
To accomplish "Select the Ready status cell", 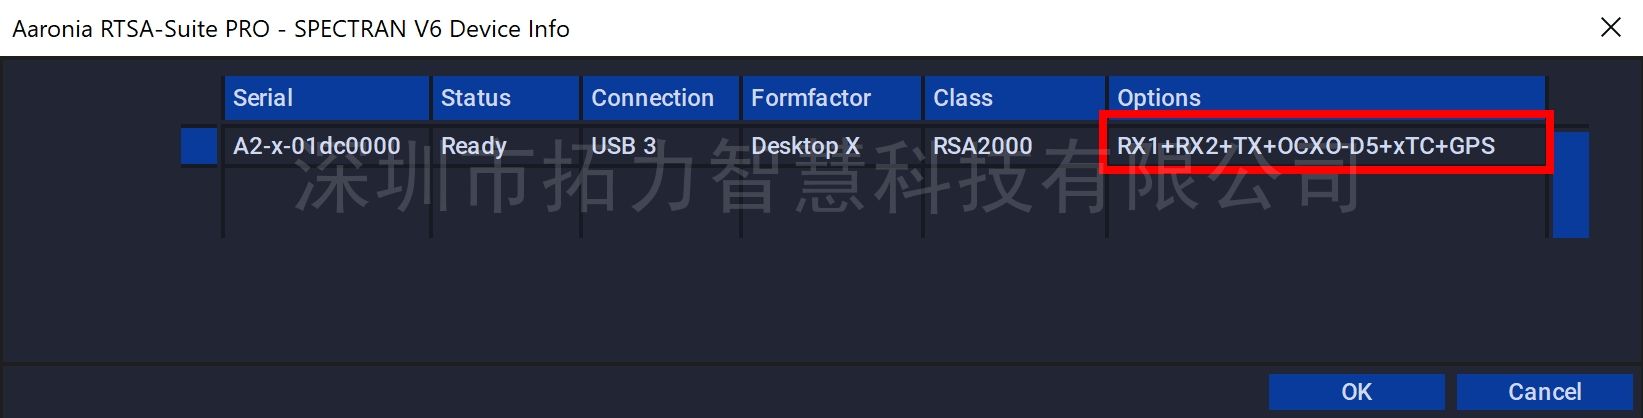I will tap(506, 146).
